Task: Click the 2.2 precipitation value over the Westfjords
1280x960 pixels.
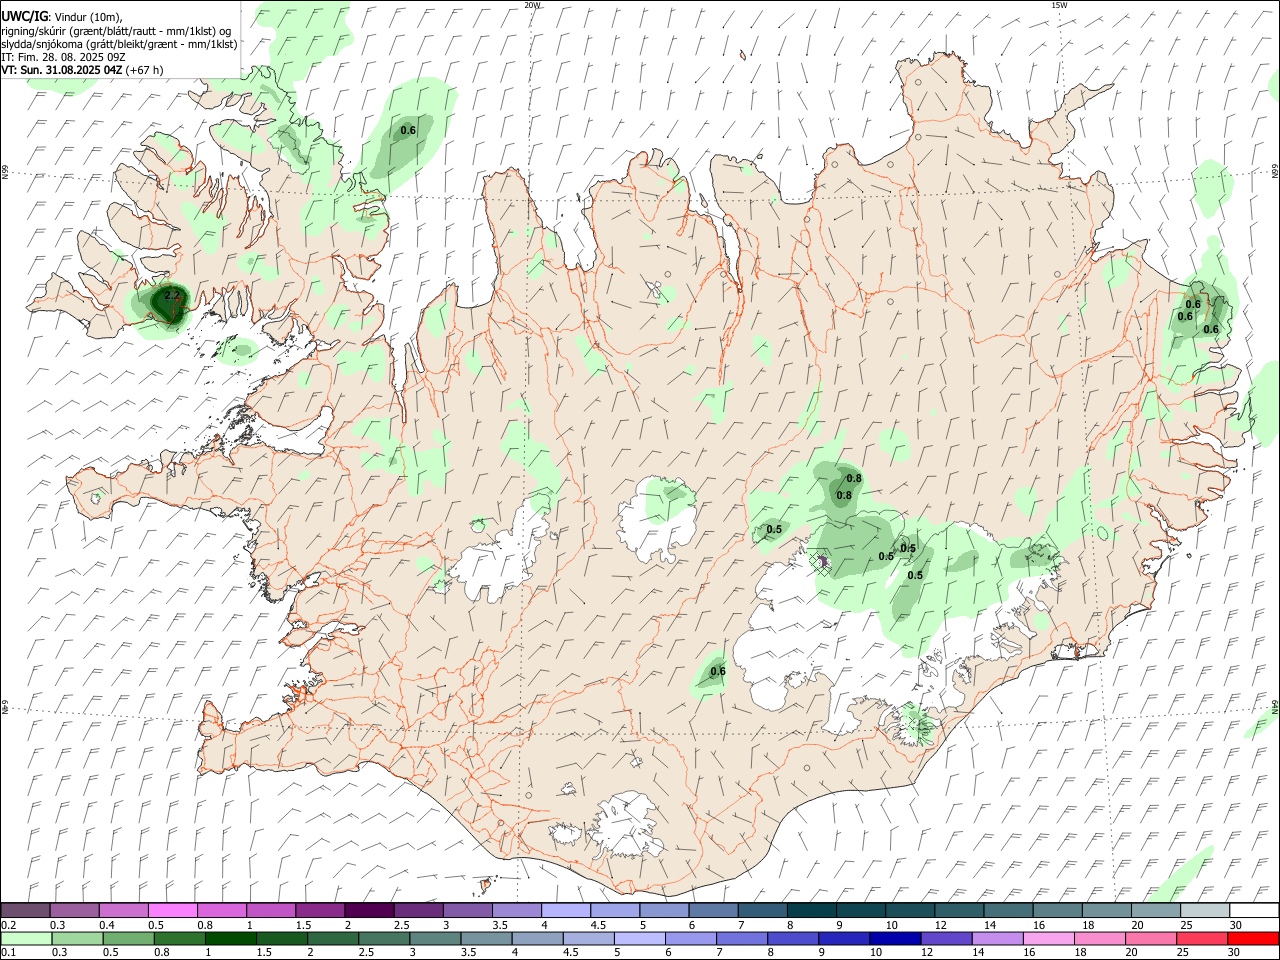Action: click(x=172, y=294)
